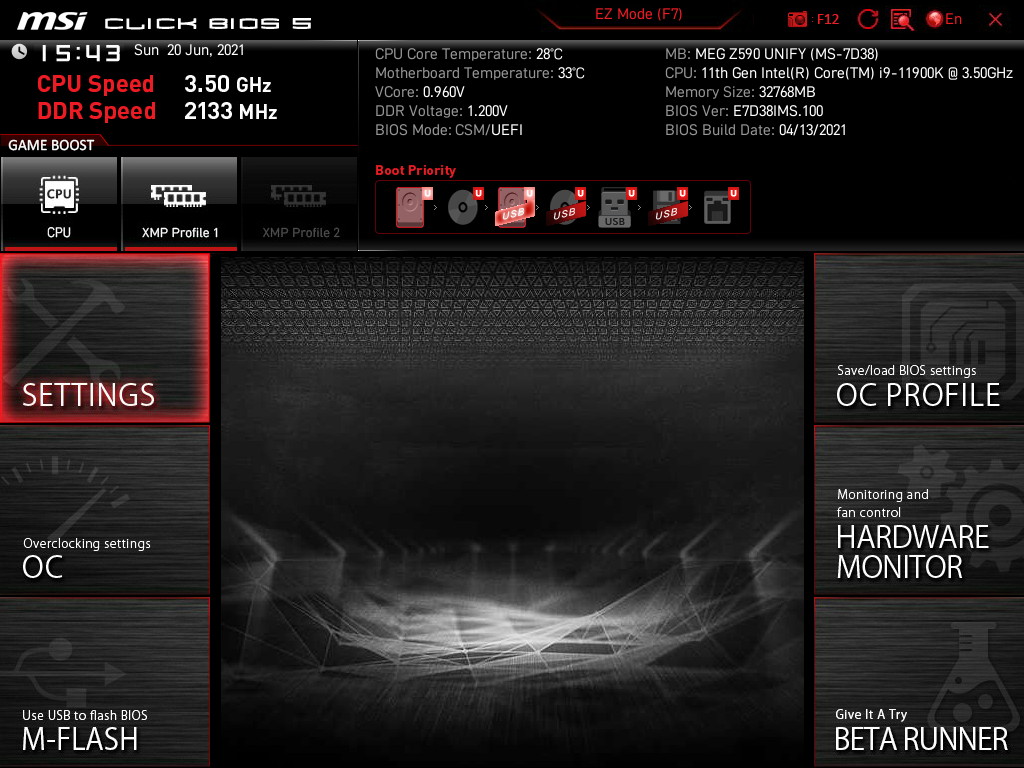Screen dimensions: 1024x768
Task: Enable XMP Profile 2
Action: click(300, 204)
